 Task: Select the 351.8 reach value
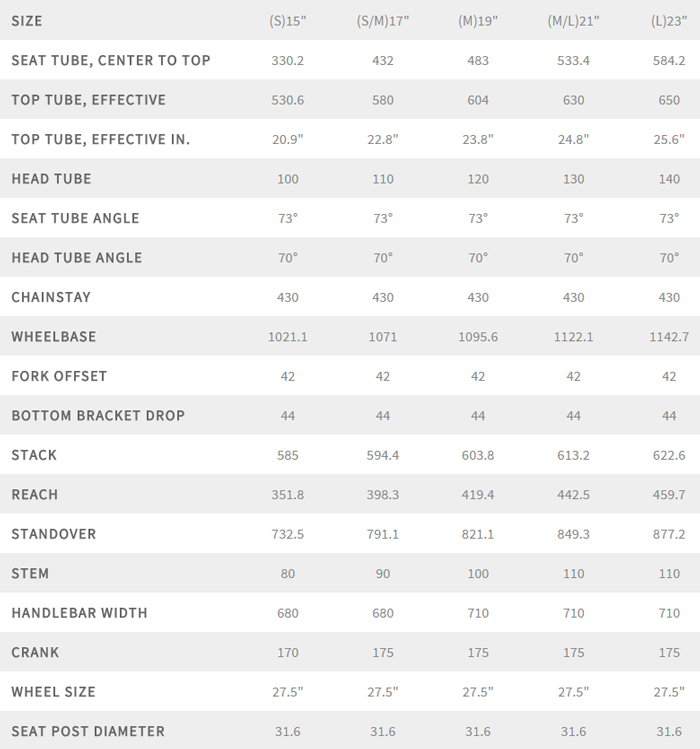(288, 495)
